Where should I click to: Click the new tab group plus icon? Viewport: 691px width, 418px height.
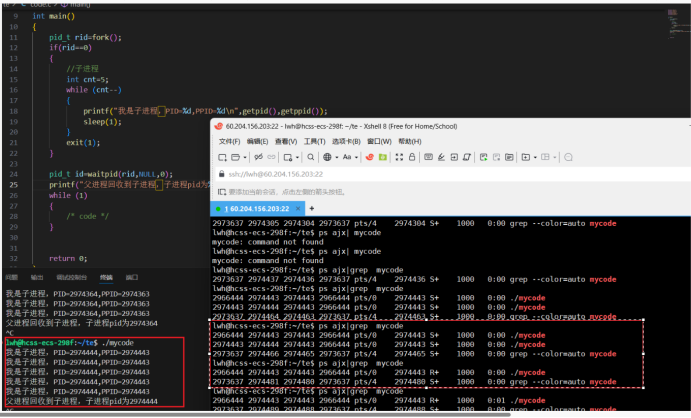pyautogui.click(x=526, y=157)
